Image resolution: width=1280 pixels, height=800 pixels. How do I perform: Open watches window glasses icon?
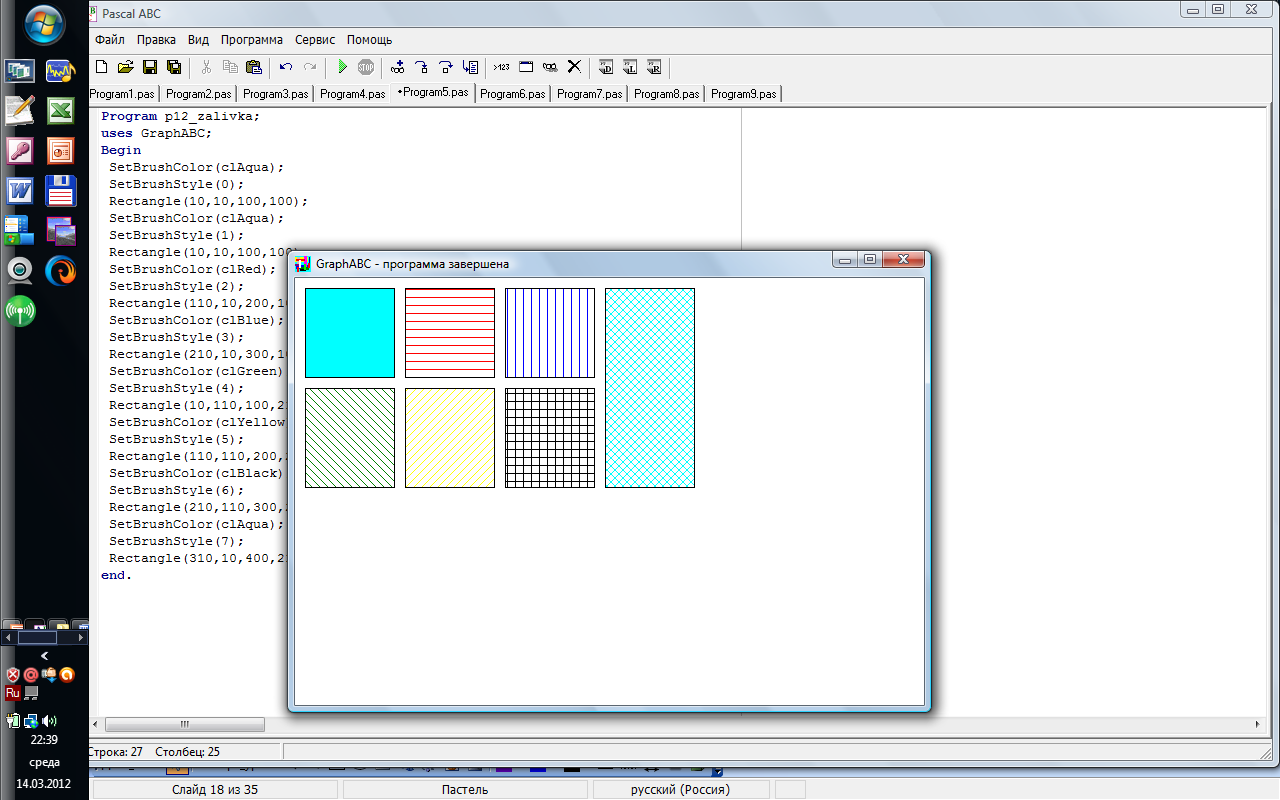point(550,67)
